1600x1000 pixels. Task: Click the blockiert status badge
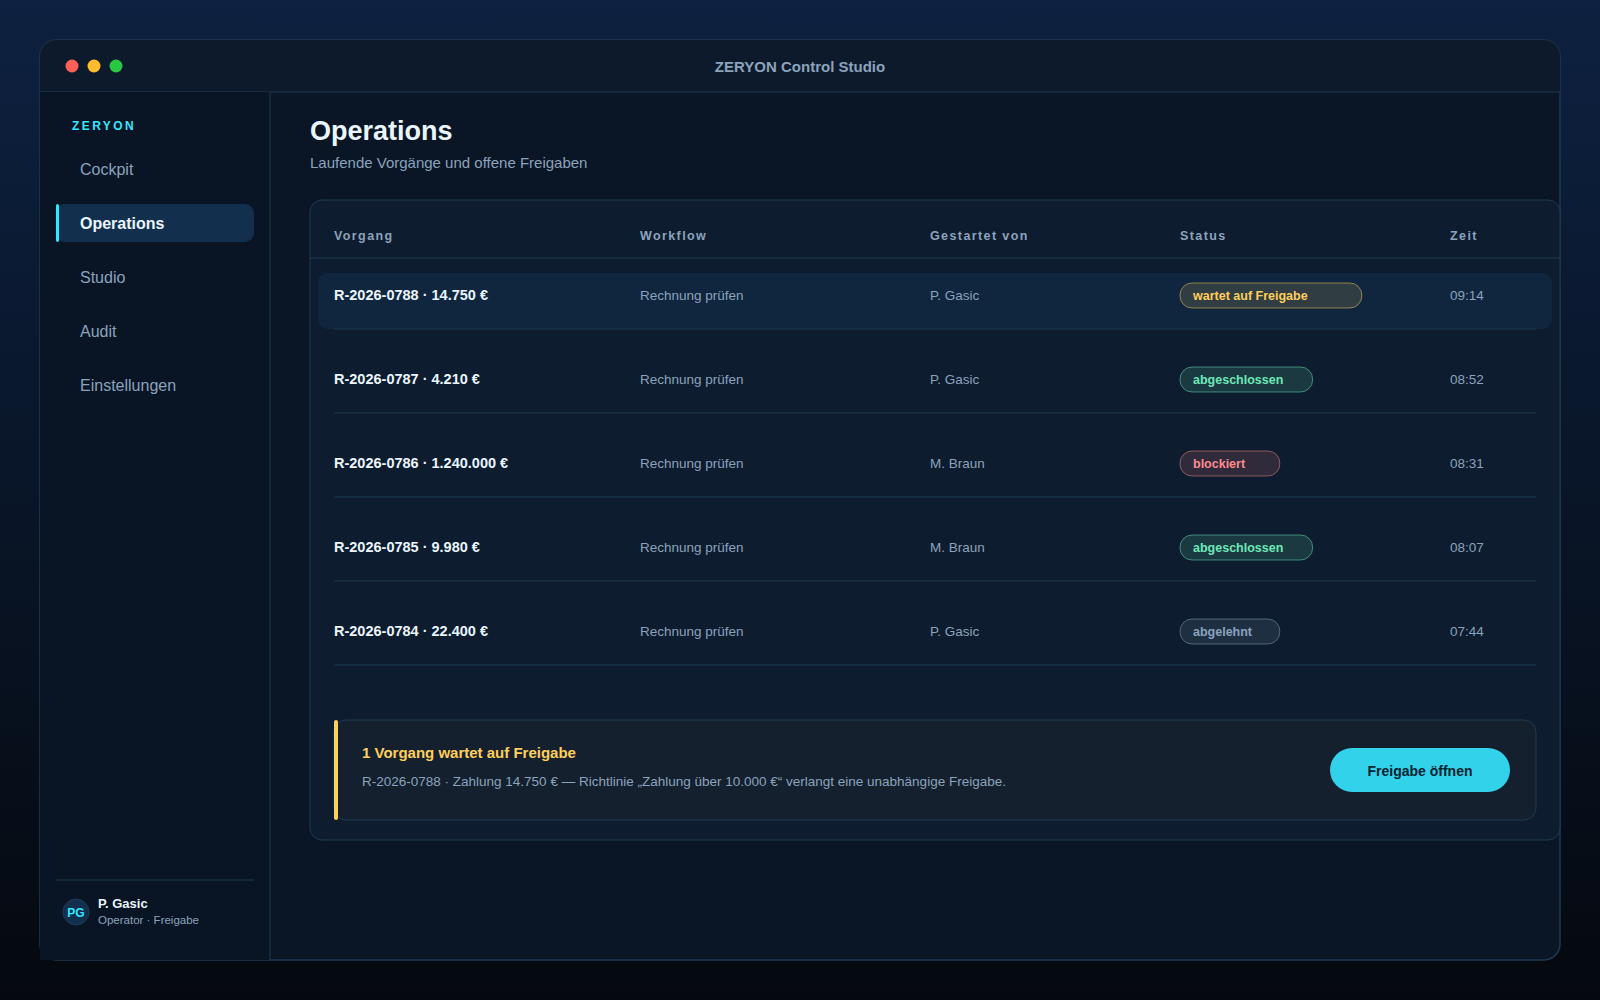[x=1229, y=464]
